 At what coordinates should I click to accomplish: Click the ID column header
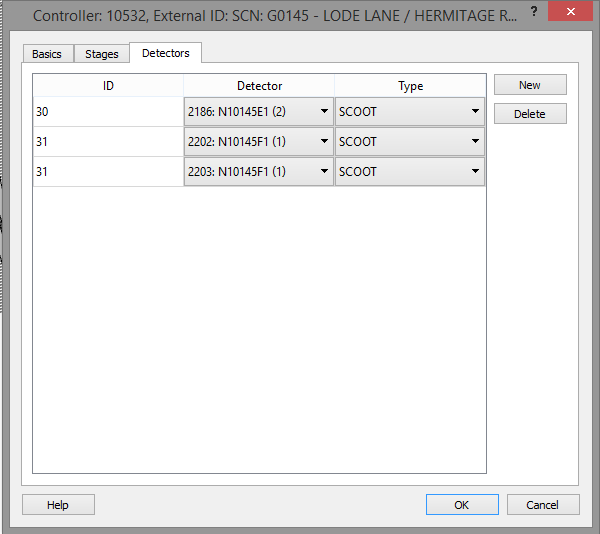(108, 86)
